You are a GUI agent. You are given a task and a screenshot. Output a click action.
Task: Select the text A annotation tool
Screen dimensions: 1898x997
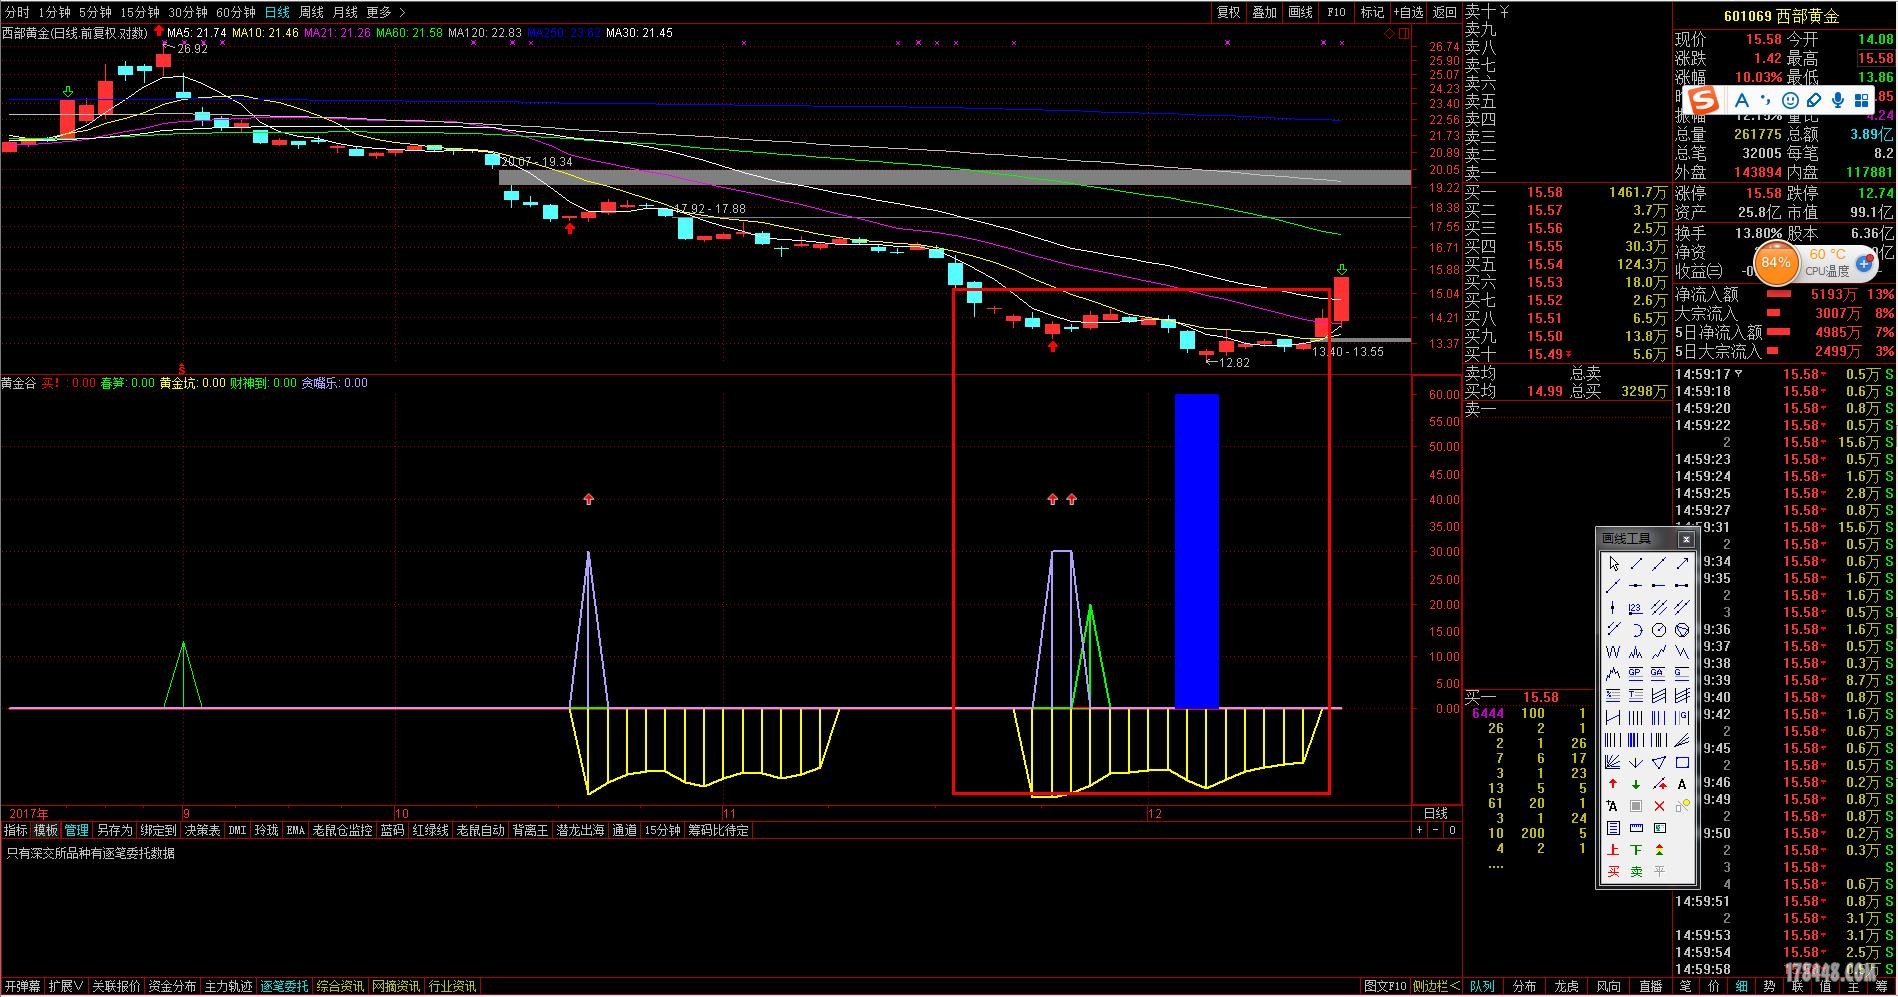[x=1682, y=784]
